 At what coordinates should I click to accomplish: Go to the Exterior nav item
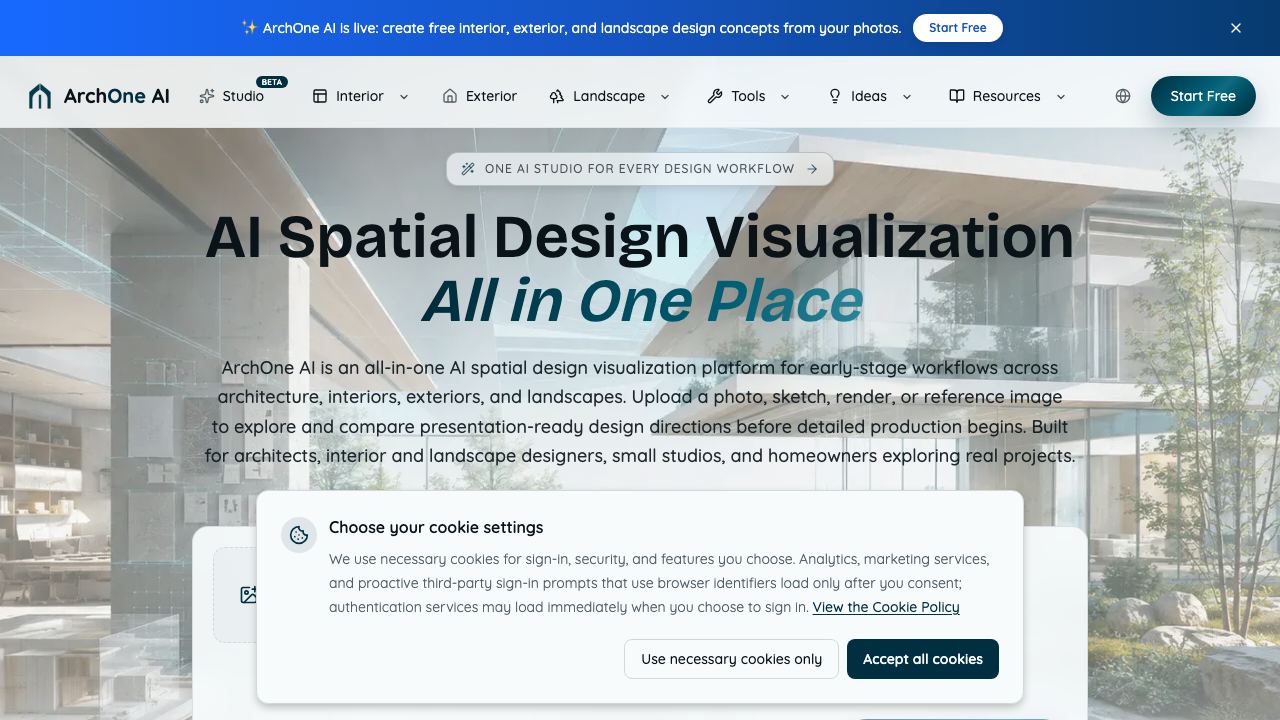tap(480, 96)
